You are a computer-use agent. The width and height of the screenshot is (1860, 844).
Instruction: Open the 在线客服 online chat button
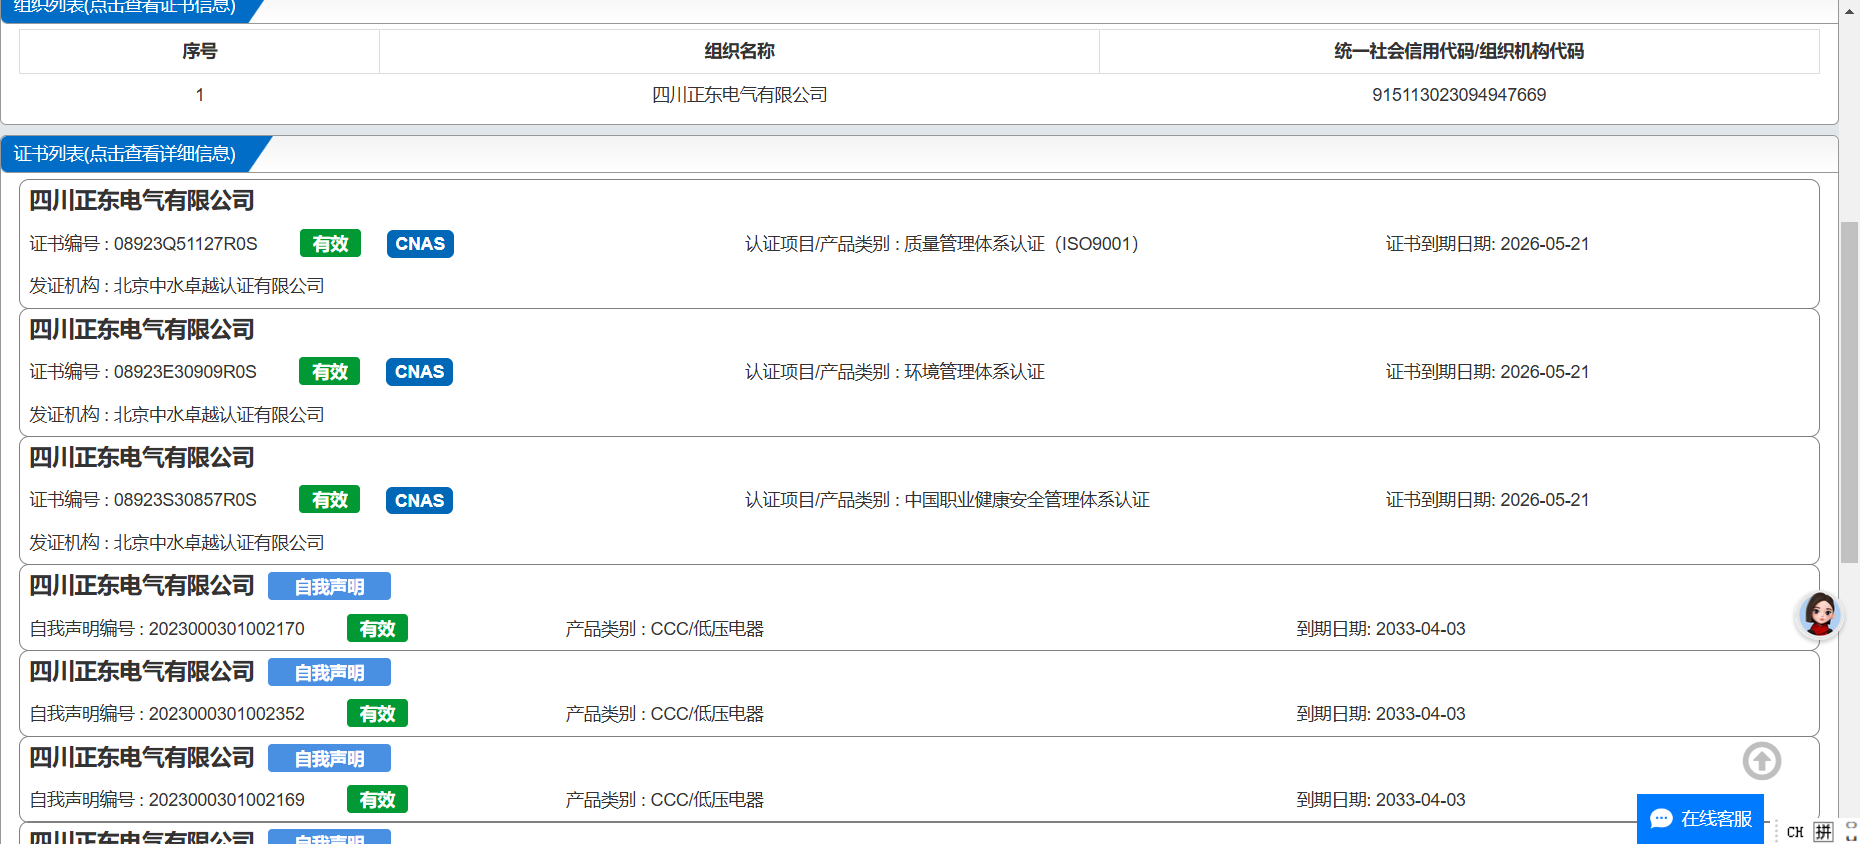(1700, 819)
